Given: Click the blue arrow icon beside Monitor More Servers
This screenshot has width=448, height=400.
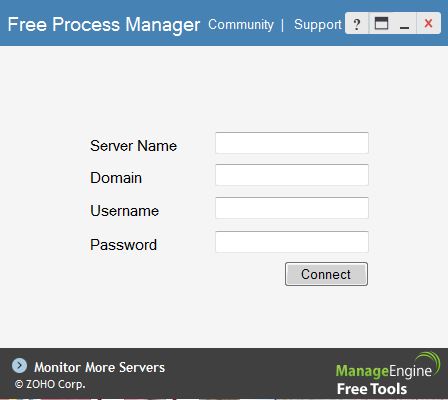Looking at the screenshot, I should pyautogui.click(x=19, y=366).
